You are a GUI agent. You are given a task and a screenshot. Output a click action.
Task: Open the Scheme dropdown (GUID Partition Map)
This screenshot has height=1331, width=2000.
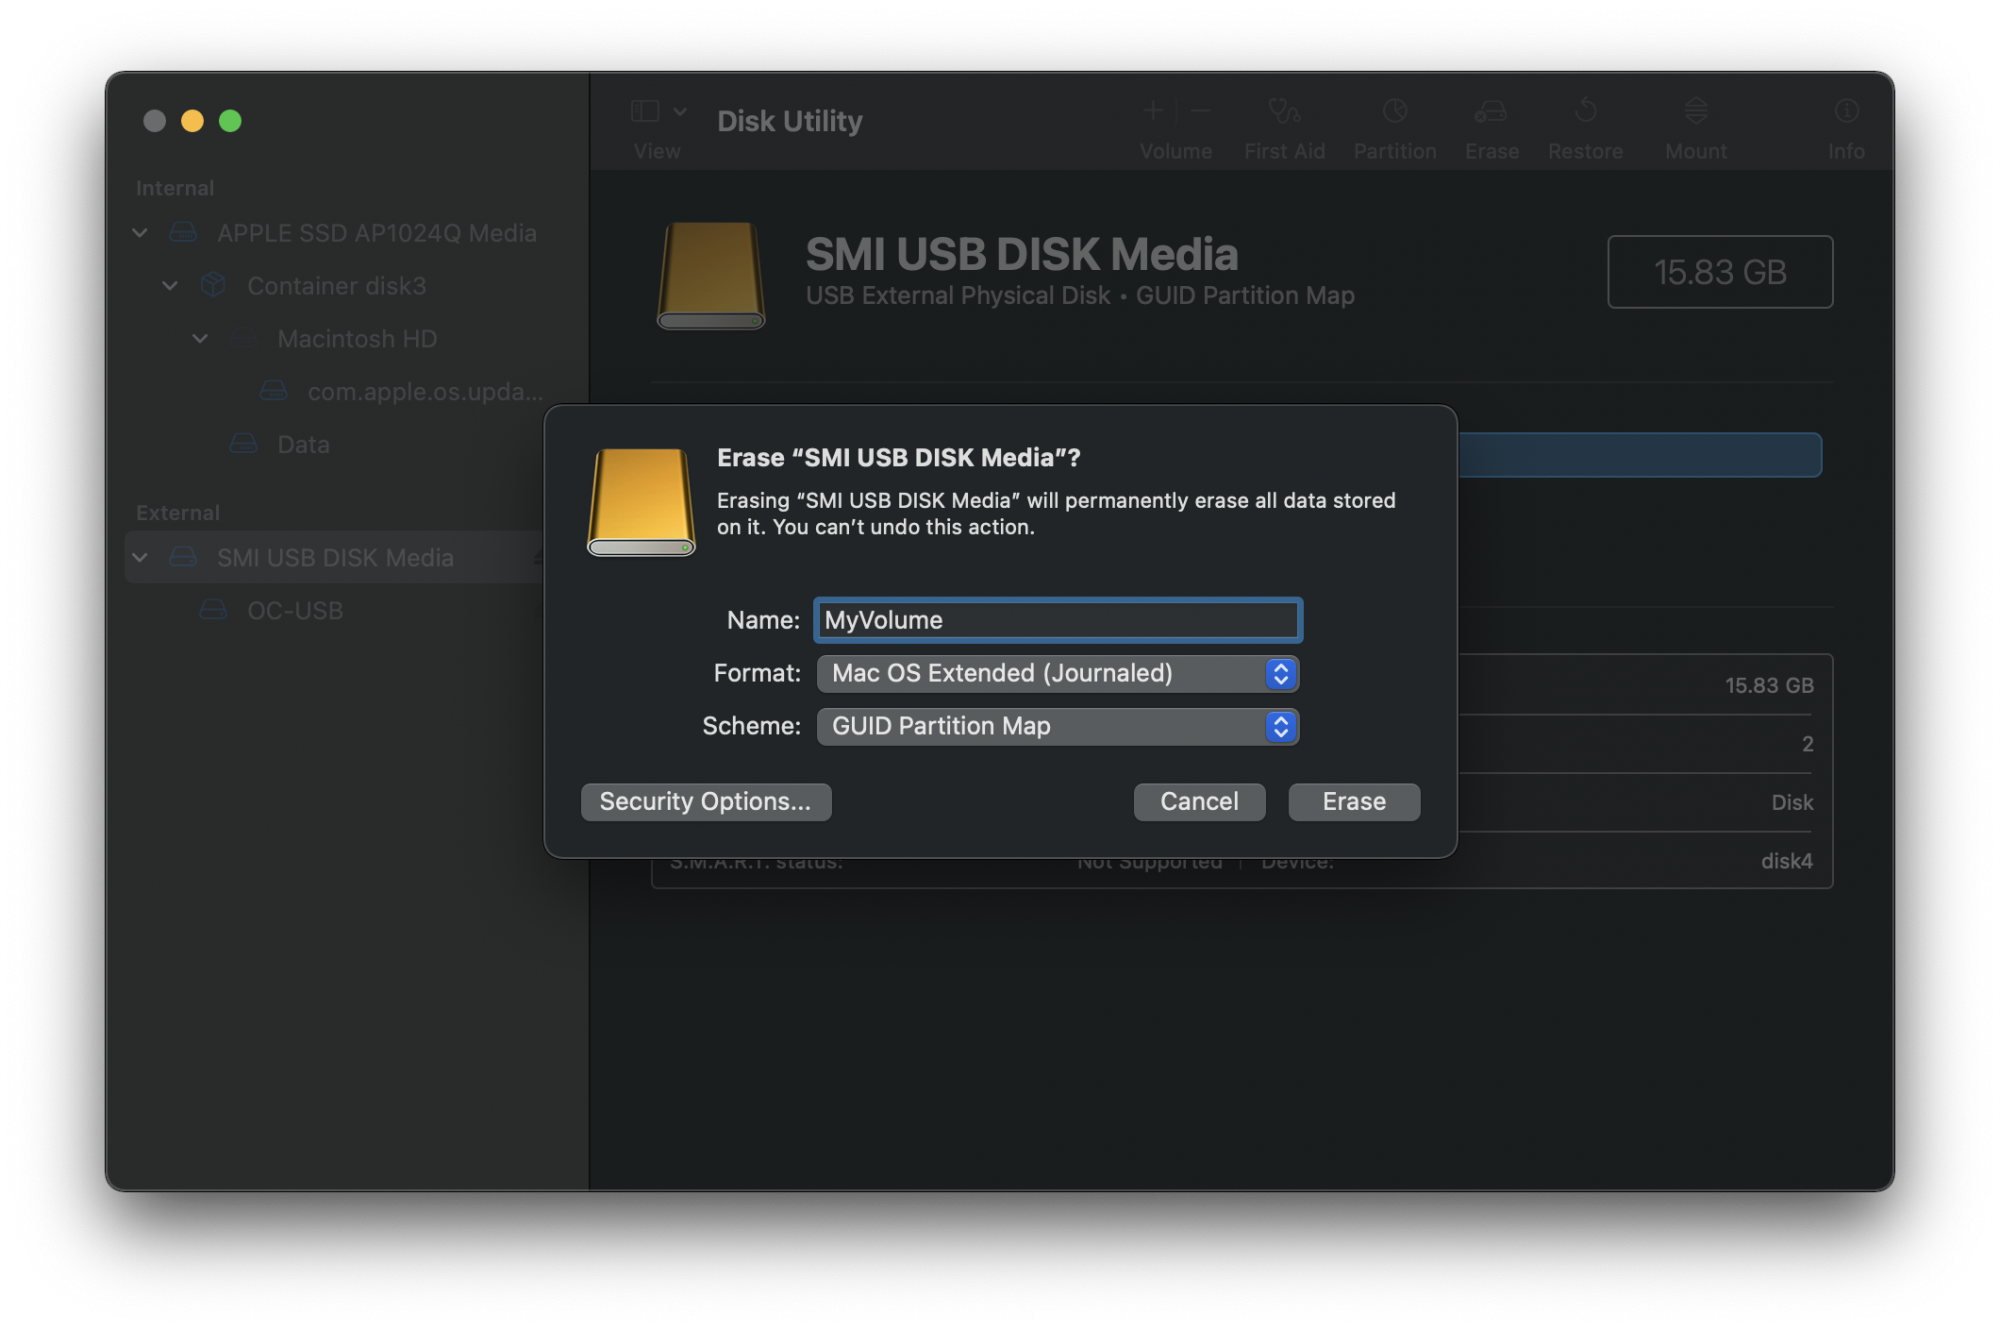point(1058,726)
